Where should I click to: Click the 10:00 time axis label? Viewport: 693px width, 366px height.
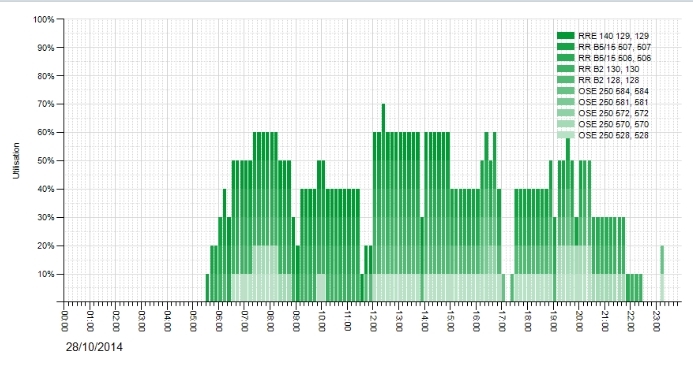click(321, 320)
